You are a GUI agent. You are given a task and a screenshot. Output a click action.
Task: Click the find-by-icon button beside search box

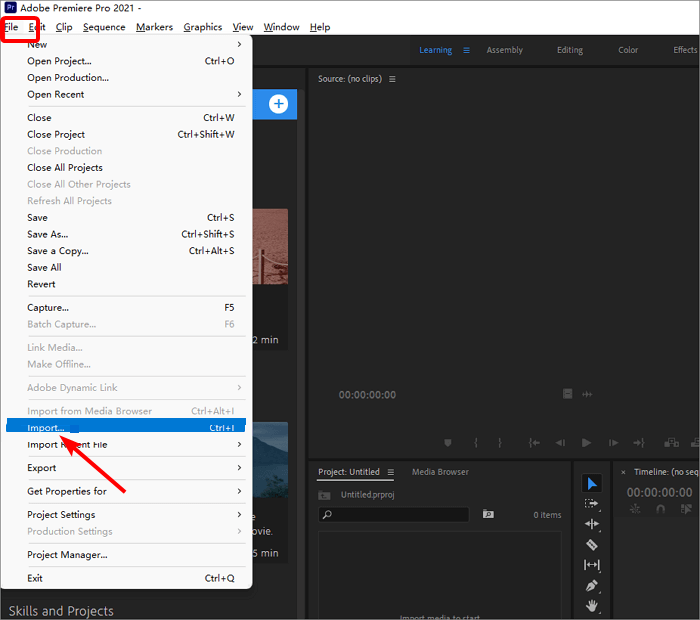point(488,514)
